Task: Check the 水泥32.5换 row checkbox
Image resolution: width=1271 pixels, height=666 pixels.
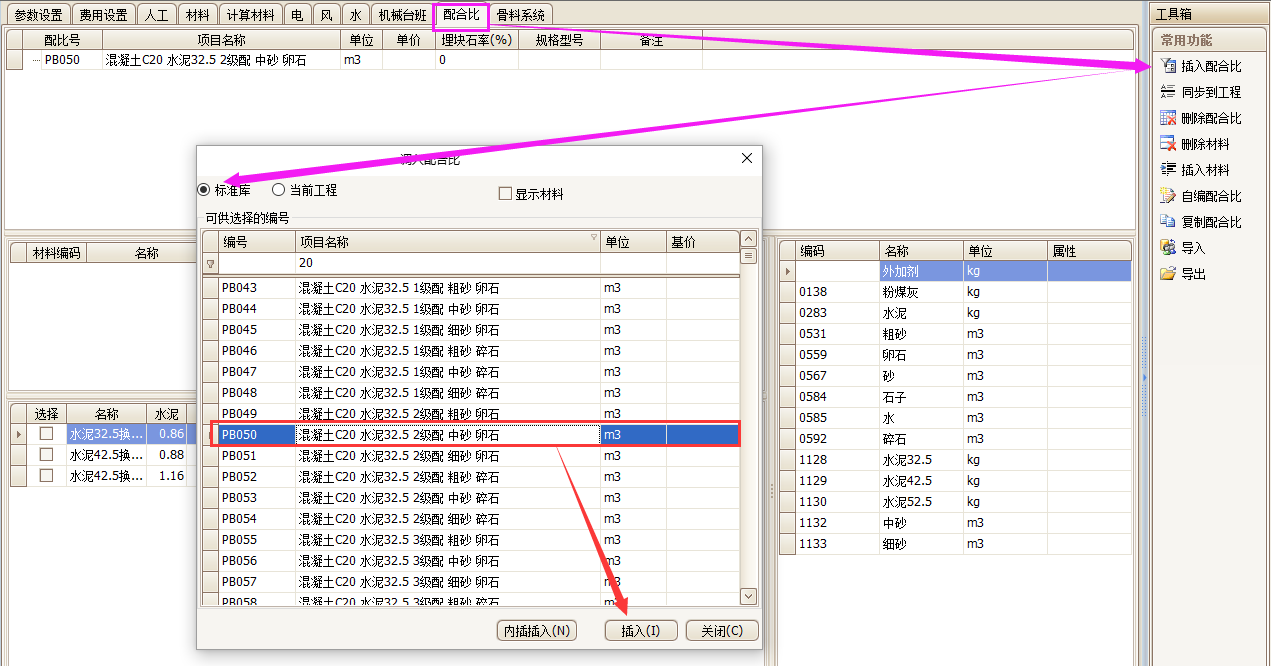Action: (x=46, y=434)
